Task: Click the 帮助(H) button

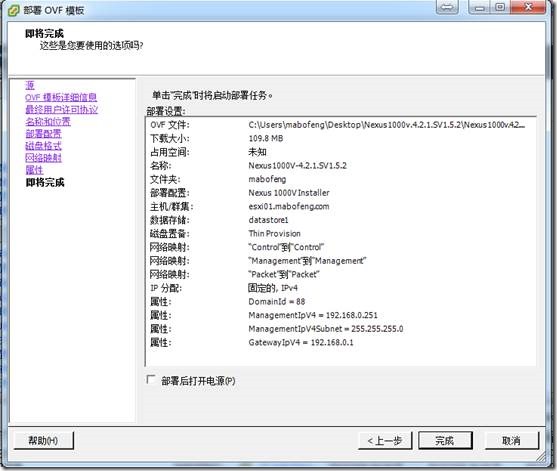Action: click(44, 440)
